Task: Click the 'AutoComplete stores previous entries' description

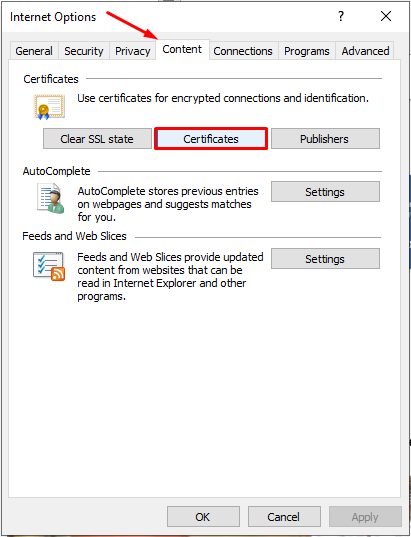Action: coord(168,204)
